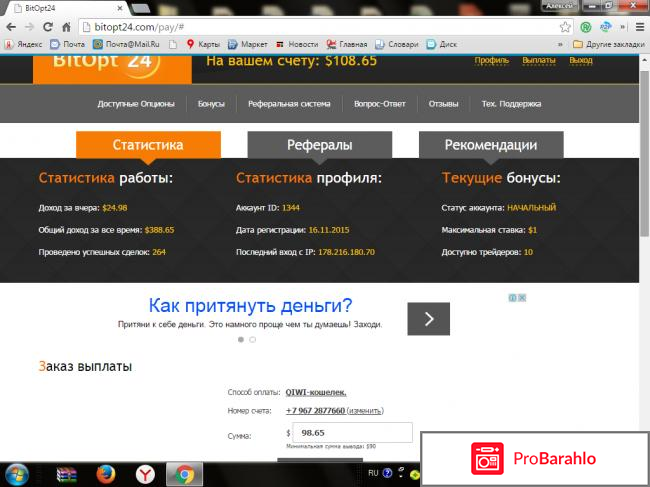This screenshot has height=487, width=650.
Task: Click the RU language indicator
Action: pyautogui.click(x=373, y=473)
